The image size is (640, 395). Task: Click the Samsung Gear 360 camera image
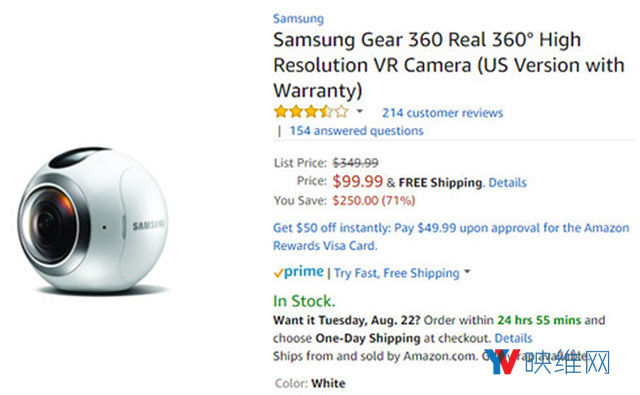click(x=93, y=220)
